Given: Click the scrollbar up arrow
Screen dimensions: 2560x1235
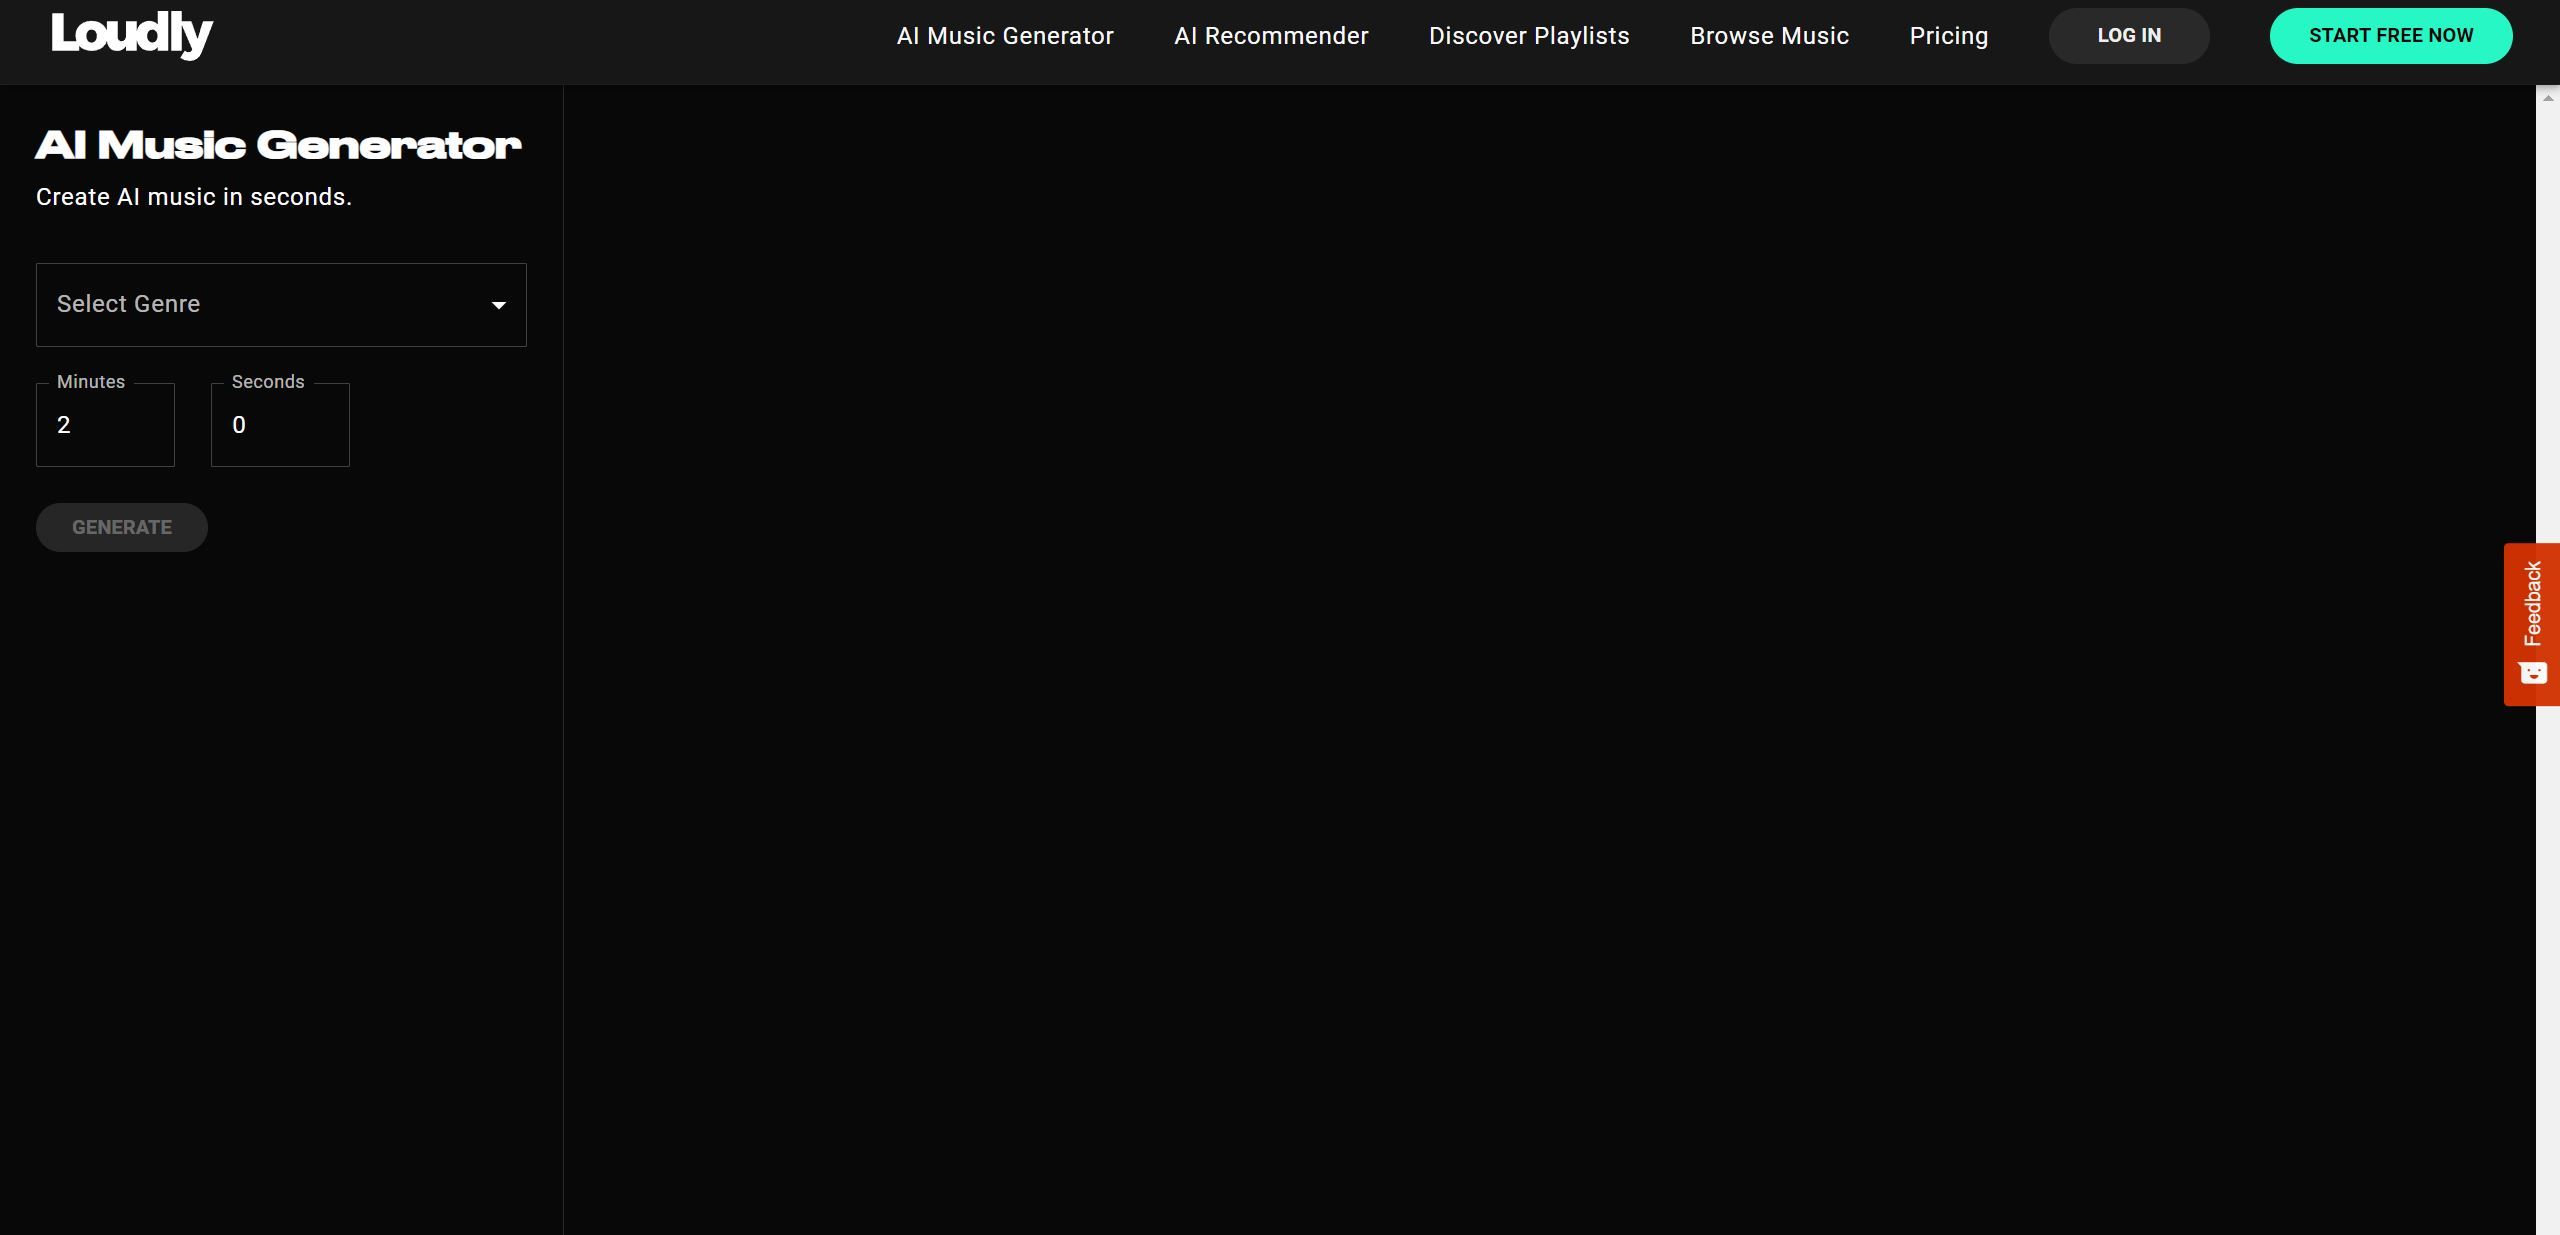Looking at the screenshot, I should 2547,97.
